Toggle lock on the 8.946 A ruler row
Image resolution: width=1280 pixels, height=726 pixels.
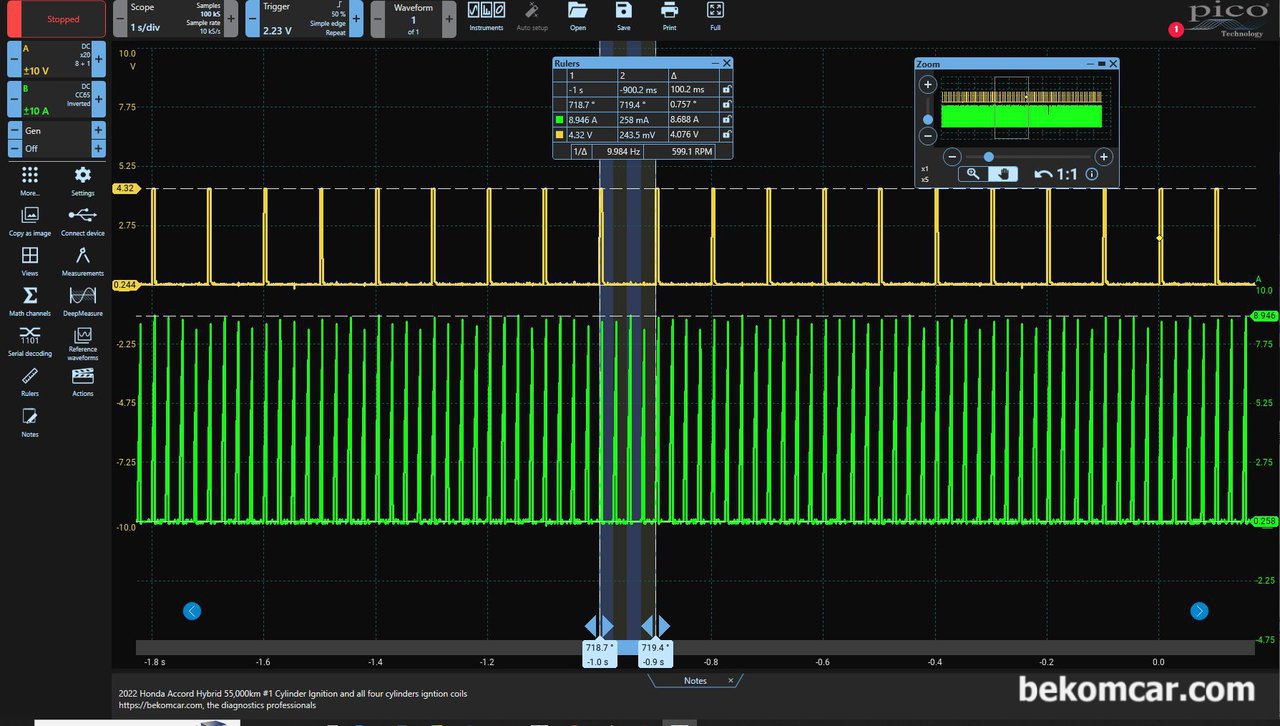(726, 119)
